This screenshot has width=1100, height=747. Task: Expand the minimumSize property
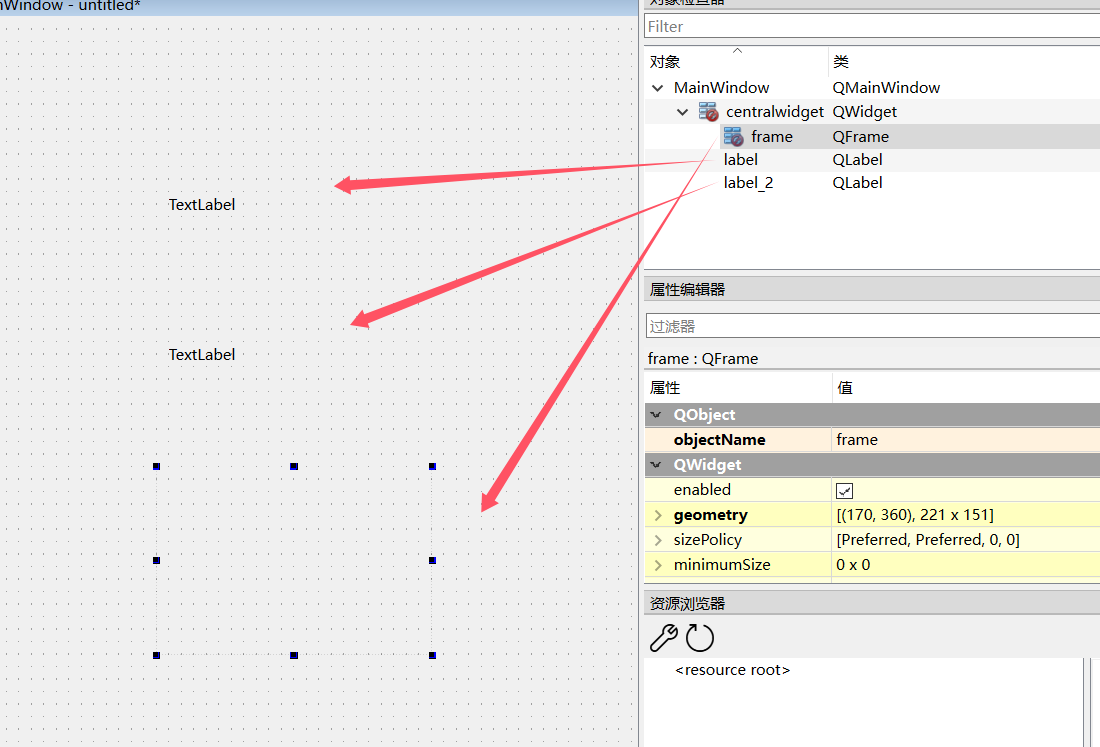(x=658, y=565)
